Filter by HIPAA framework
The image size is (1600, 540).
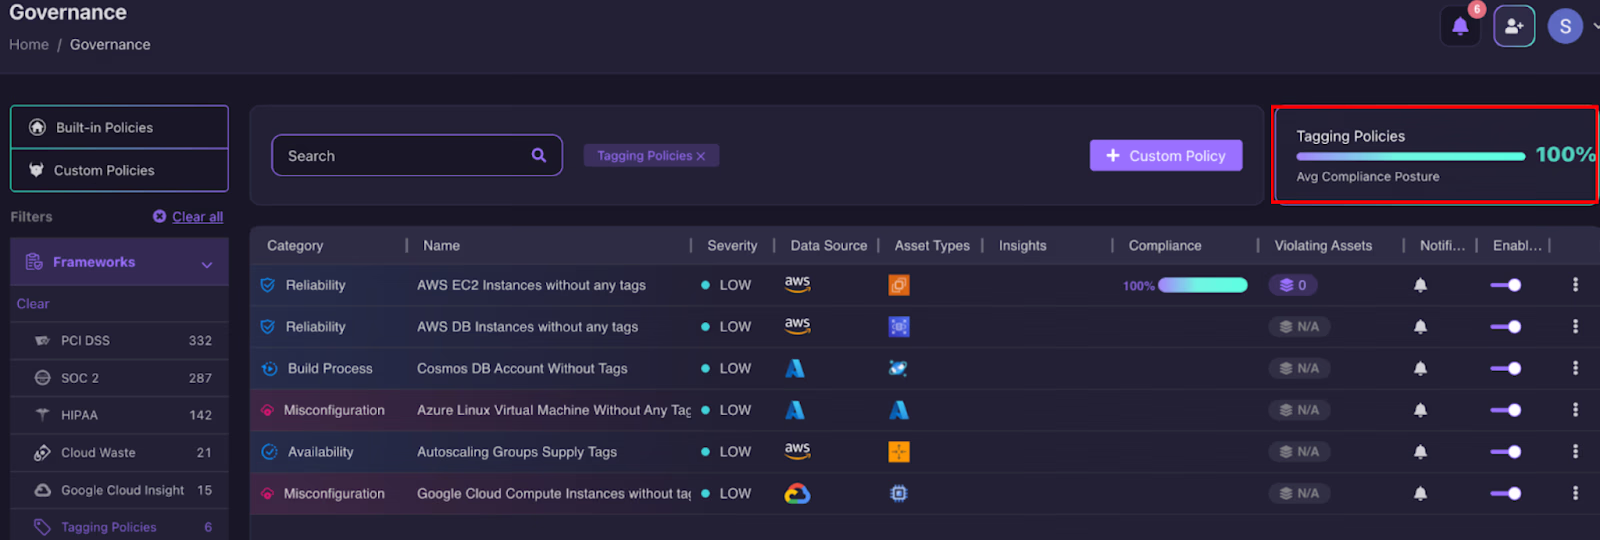119,415
